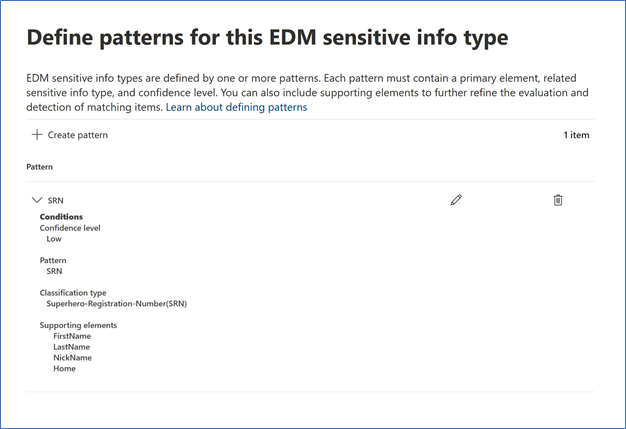The height and width of the screenshot is (429, 626).
Task: Select the Low confidence value
Action: tap(54, 239)
